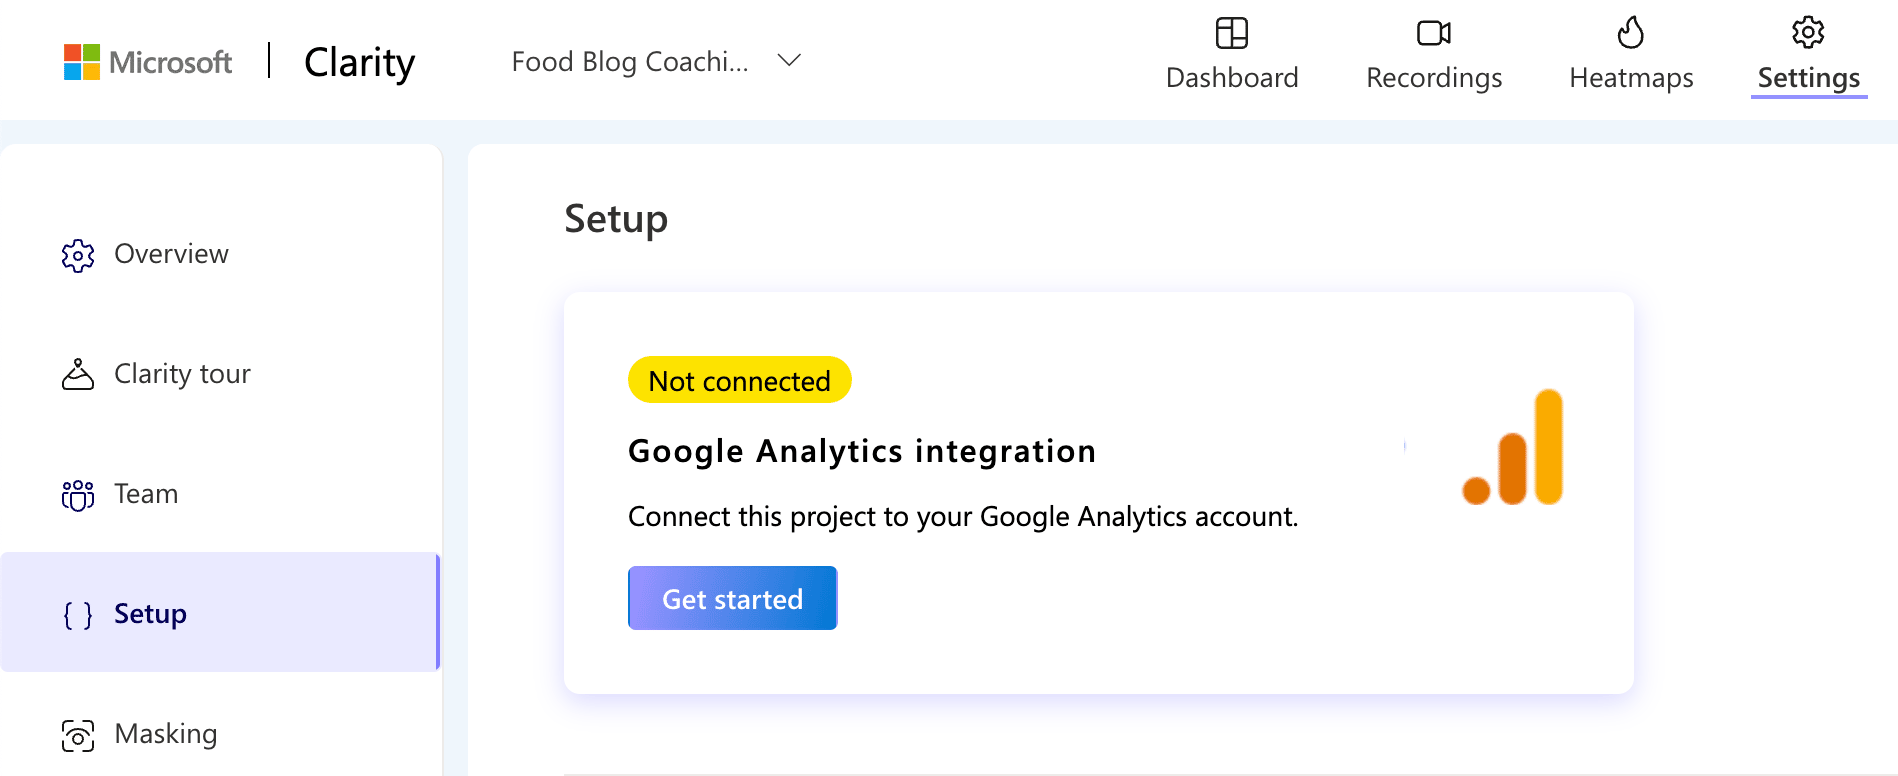Click the Get started button
The image size is (1898, 776).
pyautogui.click(x=733, y=598)
